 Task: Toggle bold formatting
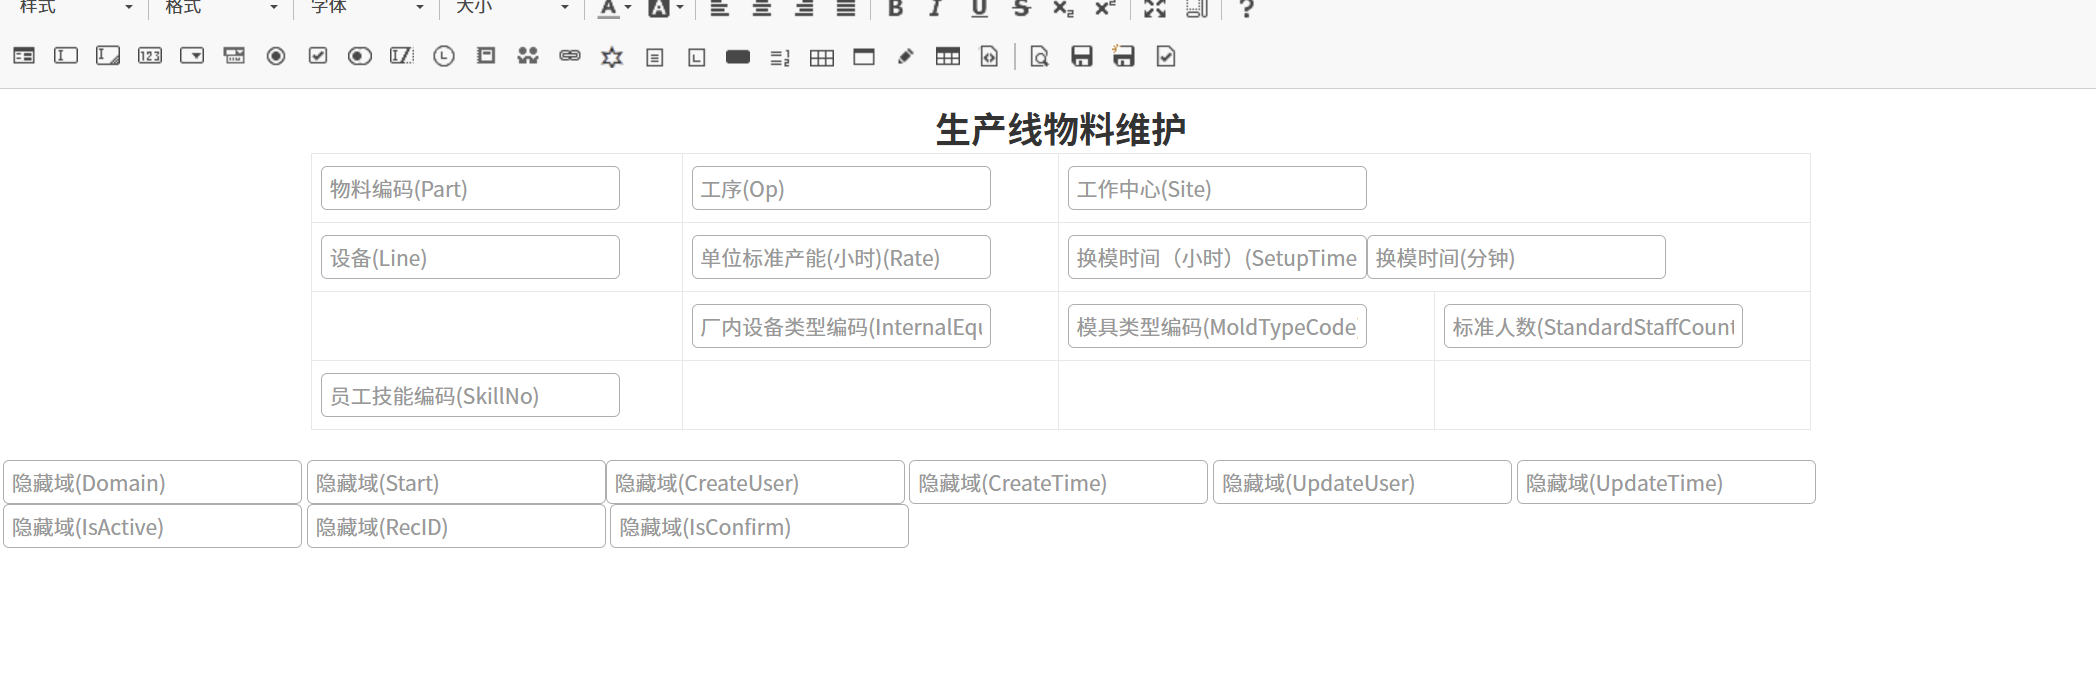[895, 9]
